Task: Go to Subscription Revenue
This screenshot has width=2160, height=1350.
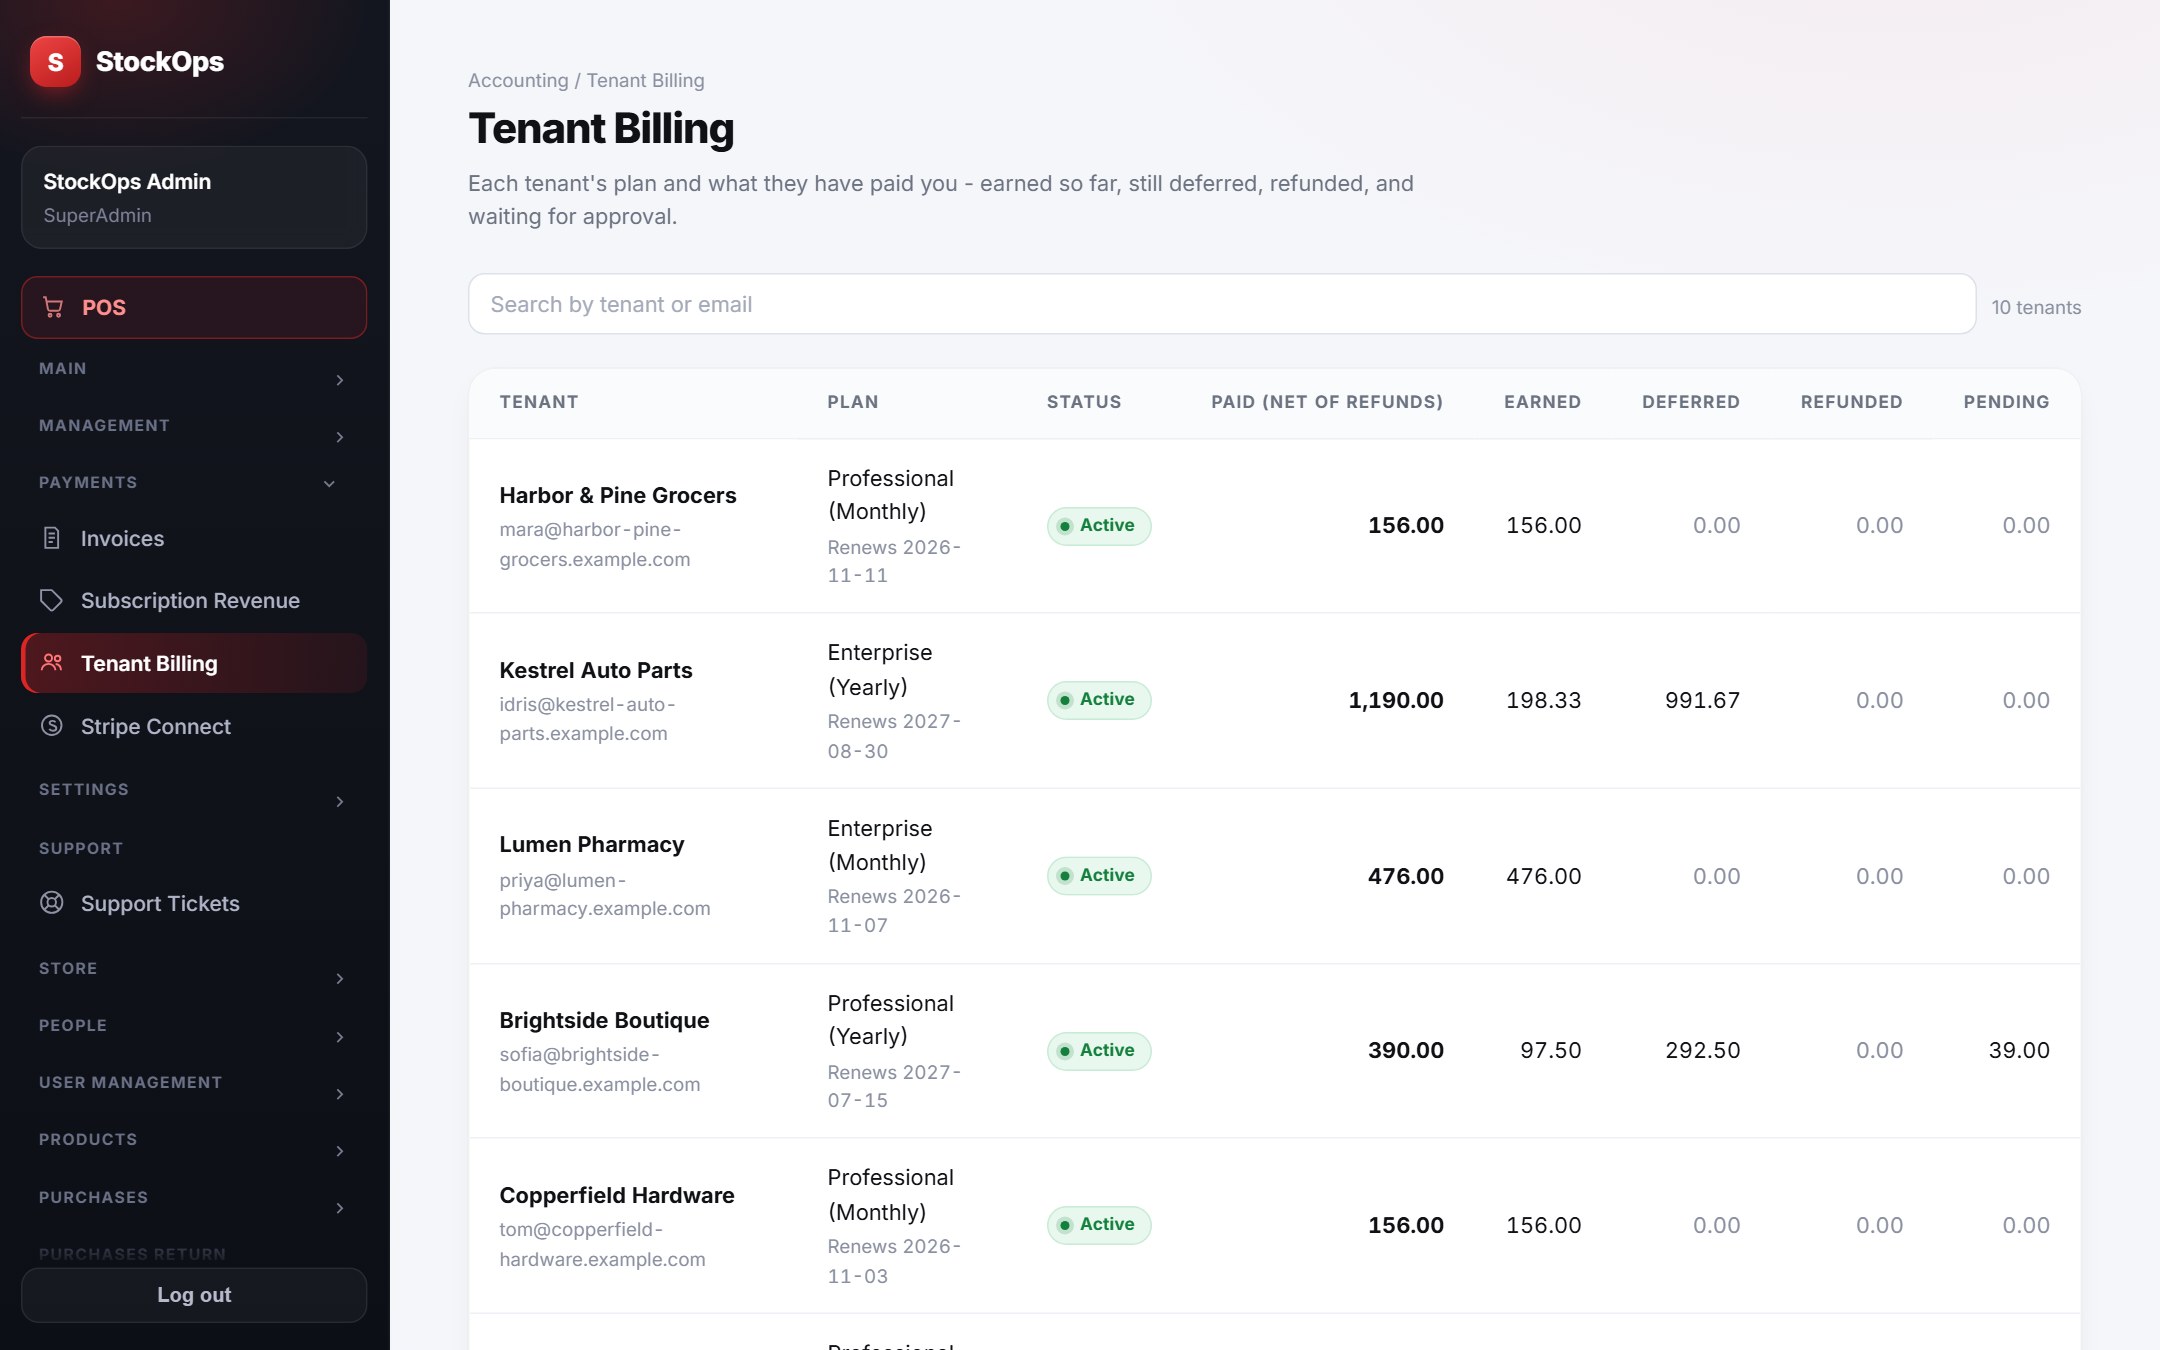Action: coord(194,600)
